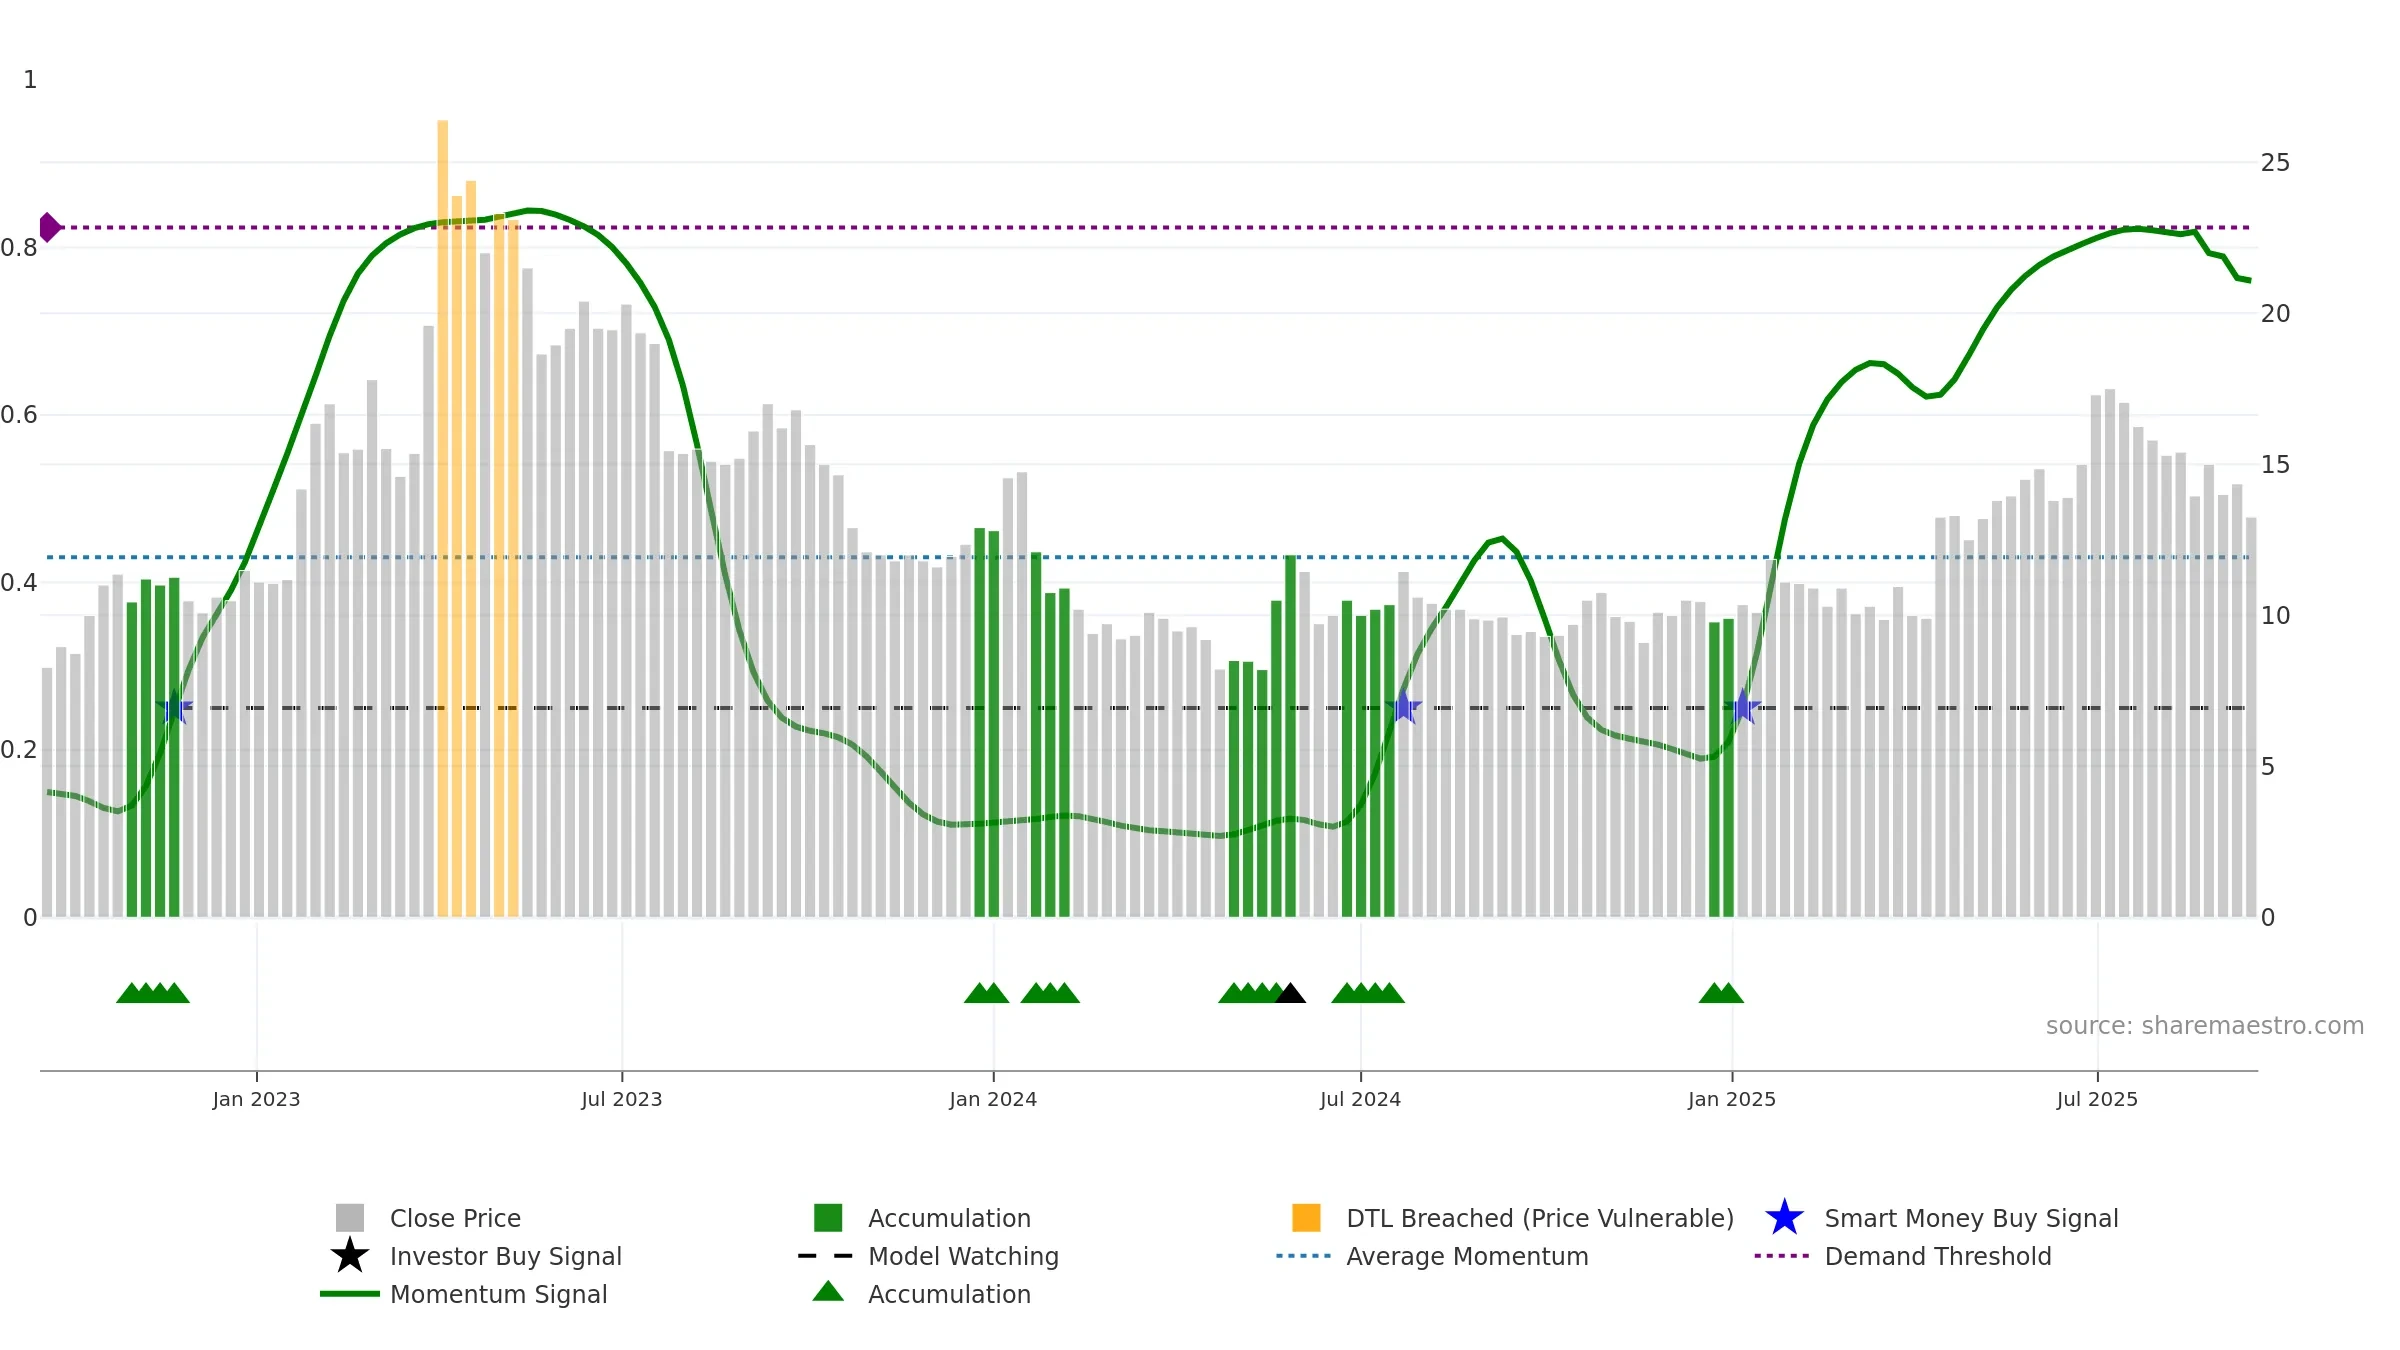Click the DTL Breached legend label
Viewport: 2400px width, 1350px height.
[1540, 1218]
